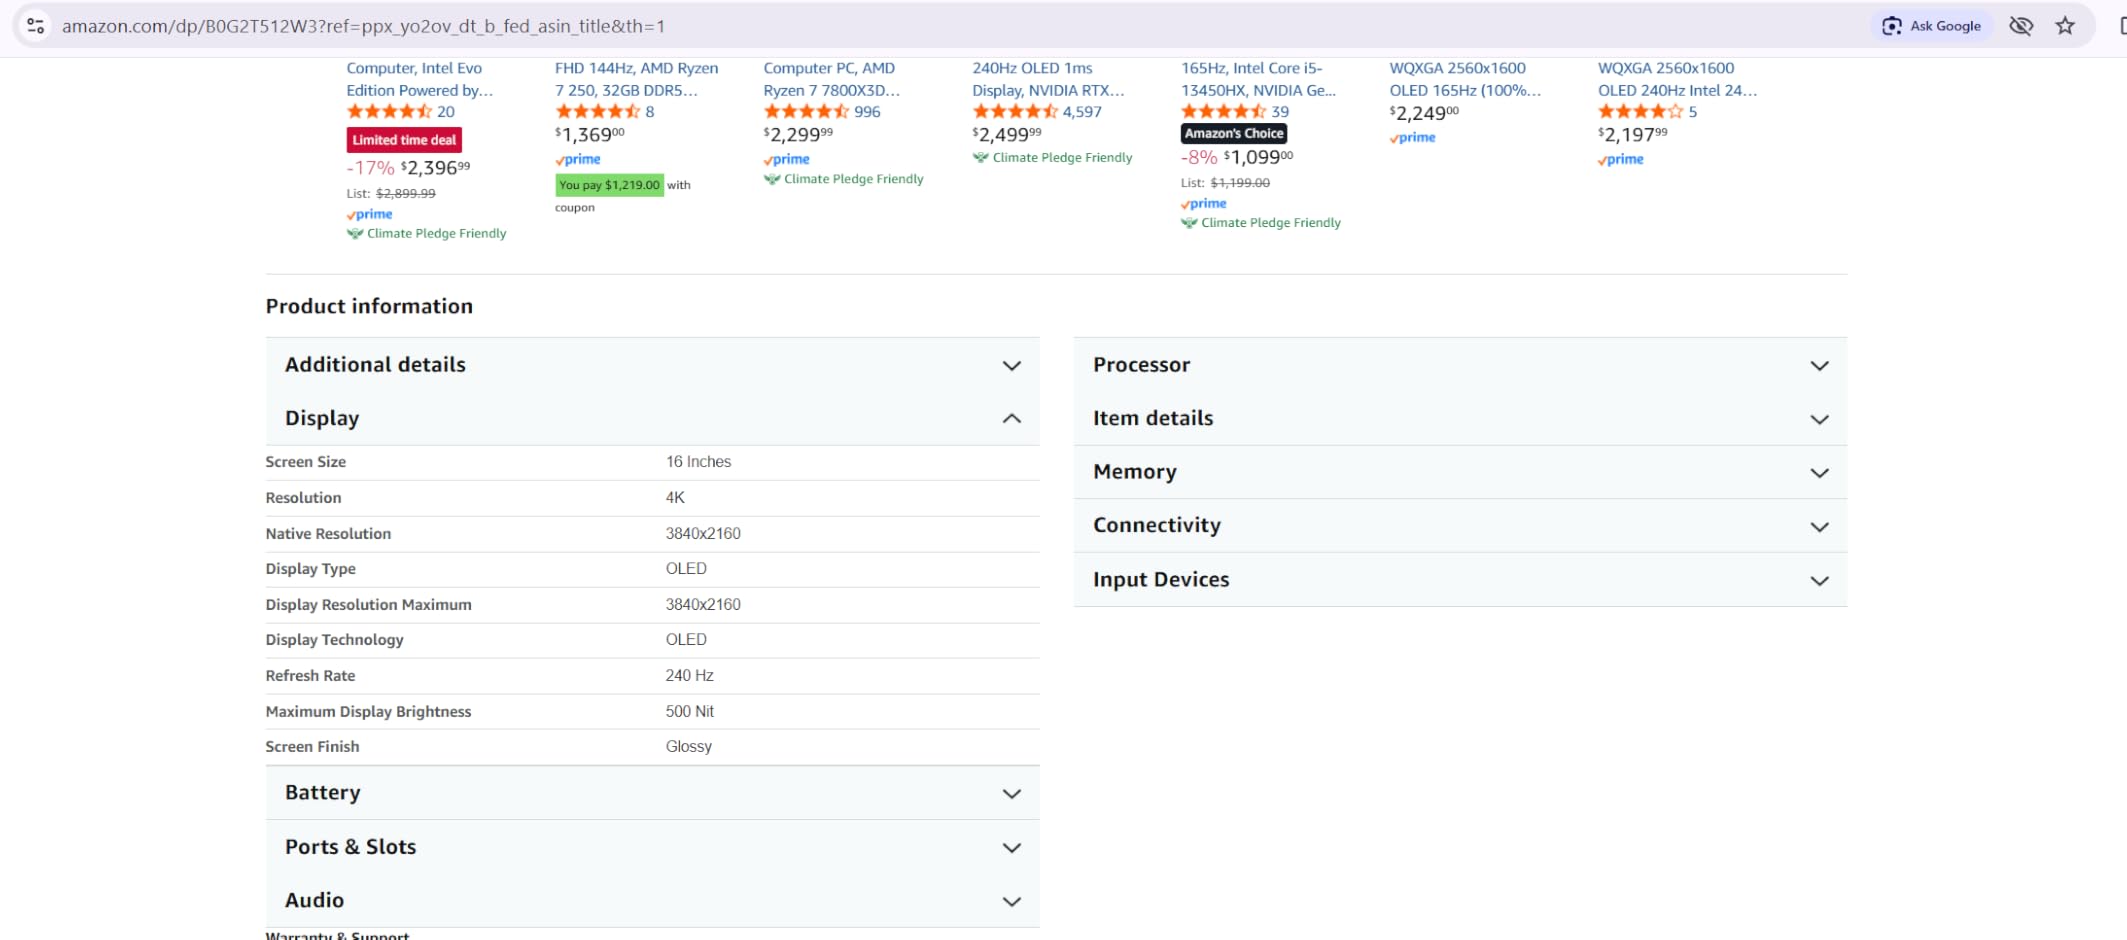
Task: Click star rating of product with 996 reviews
Action: (806, 112)
